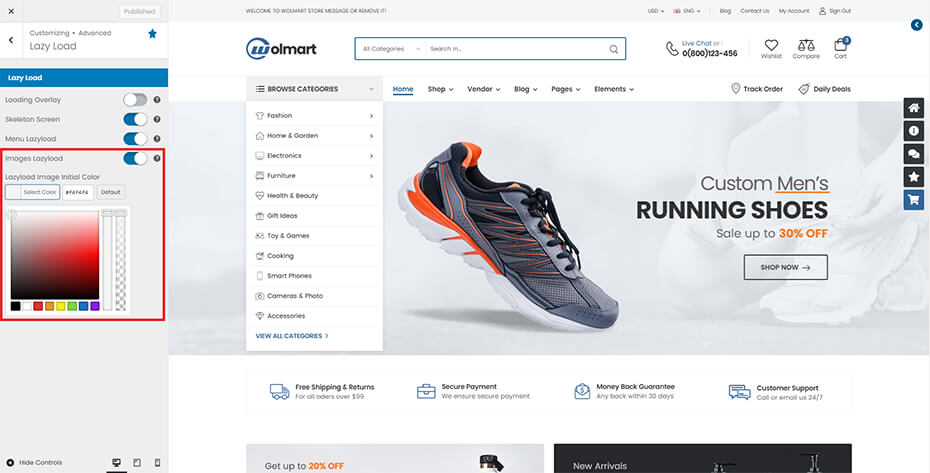This screenshot has width=930, height=473.
Task: Click the search magnifier icon
Action: (613, 49)
